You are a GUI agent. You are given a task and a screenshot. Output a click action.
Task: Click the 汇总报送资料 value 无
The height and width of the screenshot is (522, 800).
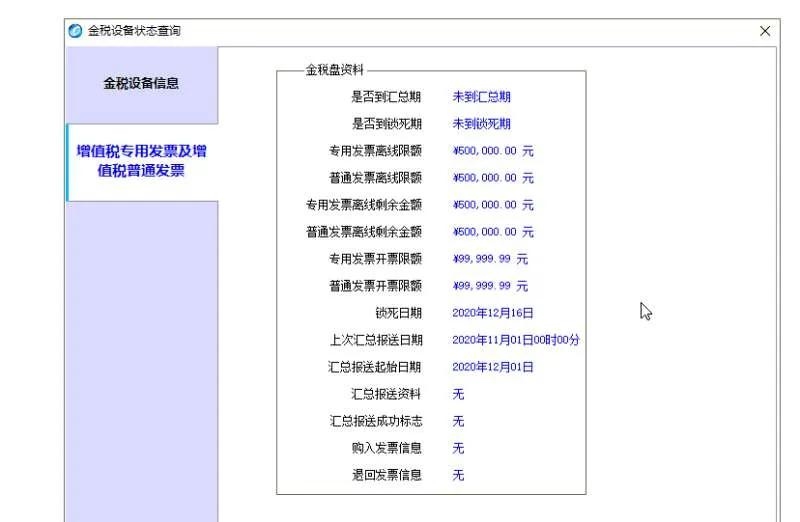coord(458,394)
